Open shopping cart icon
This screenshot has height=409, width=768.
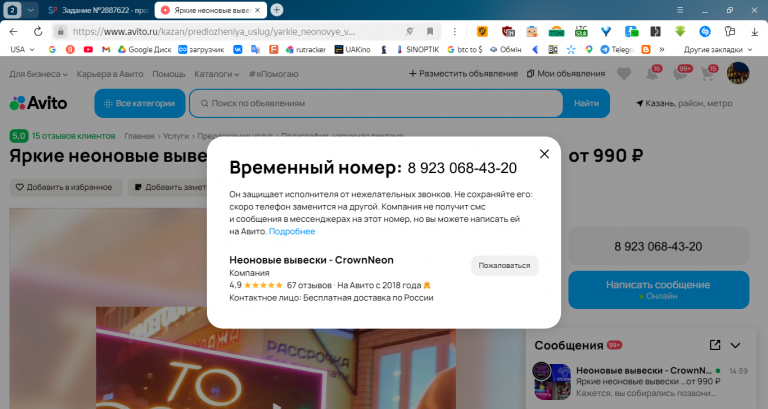pyautogui.click(x=707, y=74)
